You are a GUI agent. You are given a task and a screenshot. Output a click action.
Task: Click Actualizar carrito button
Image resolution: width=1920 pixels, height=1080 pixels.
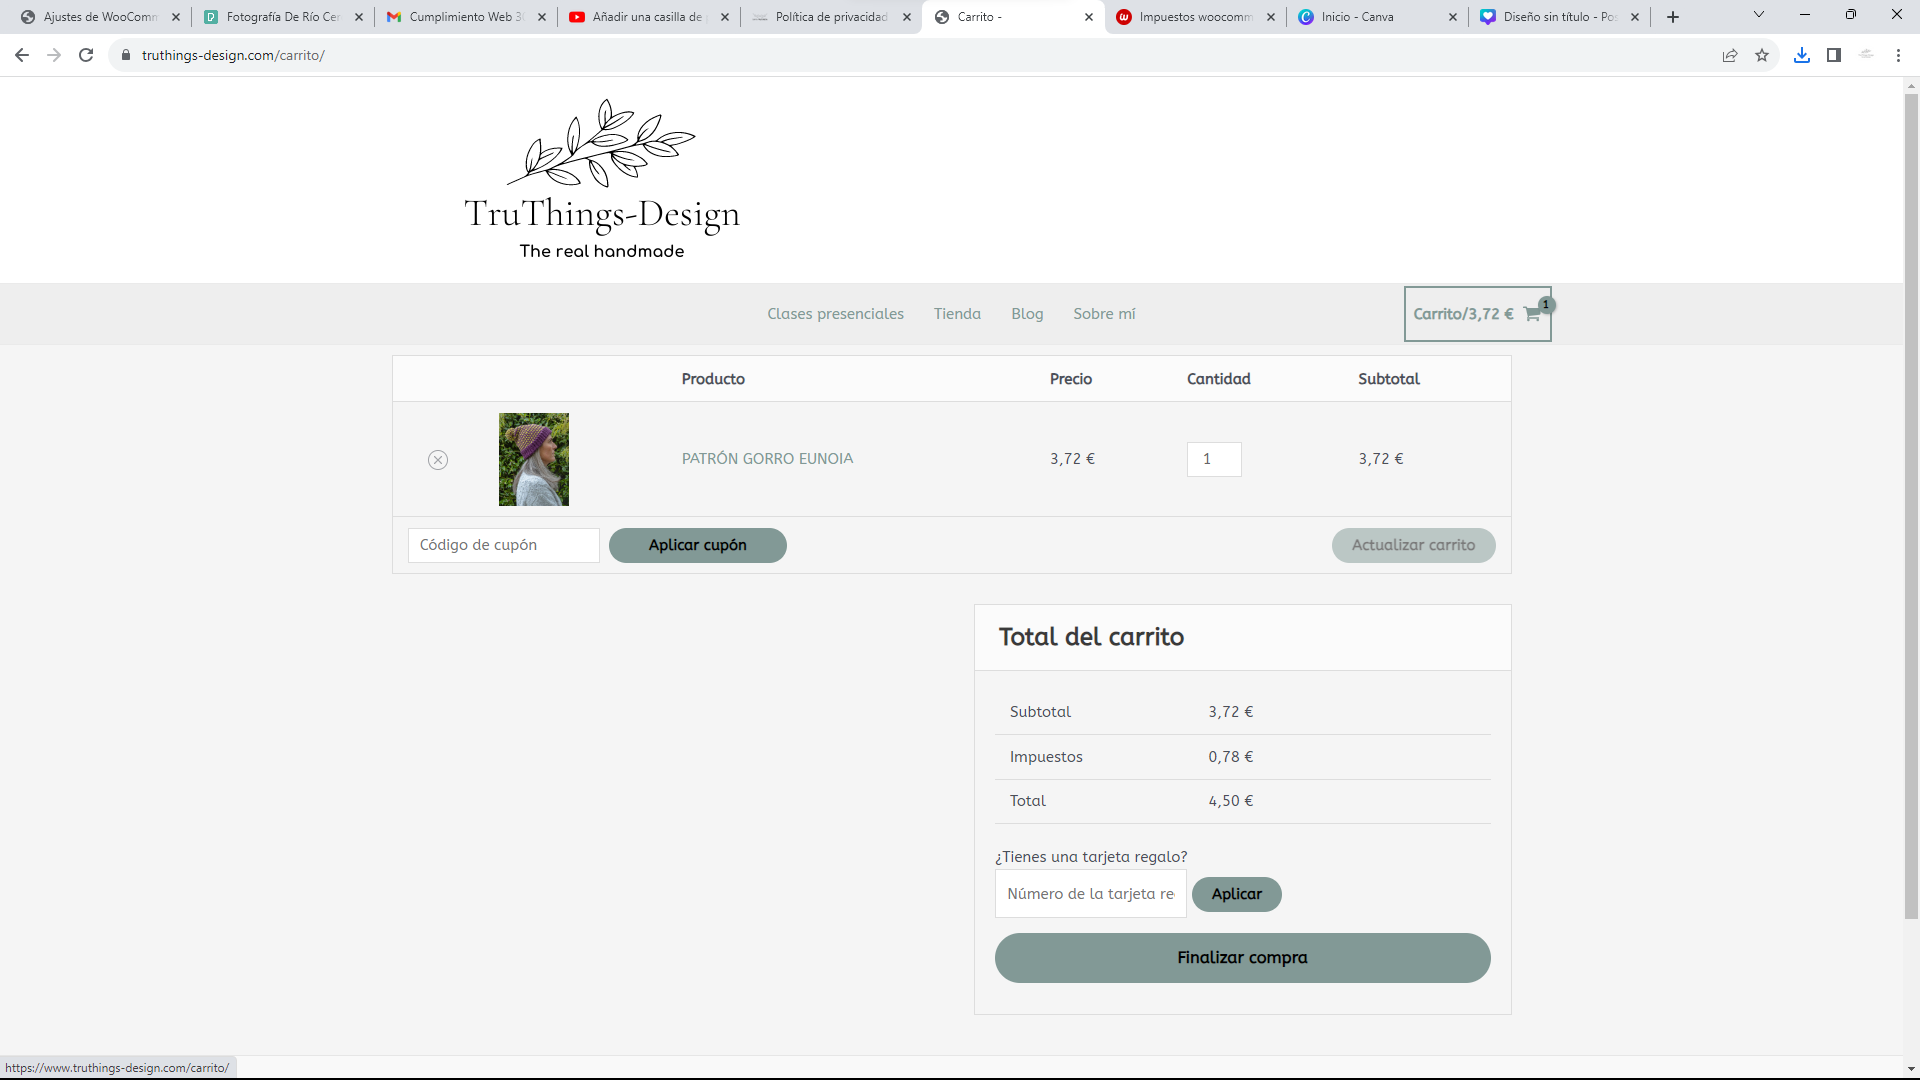[1413, 545]
